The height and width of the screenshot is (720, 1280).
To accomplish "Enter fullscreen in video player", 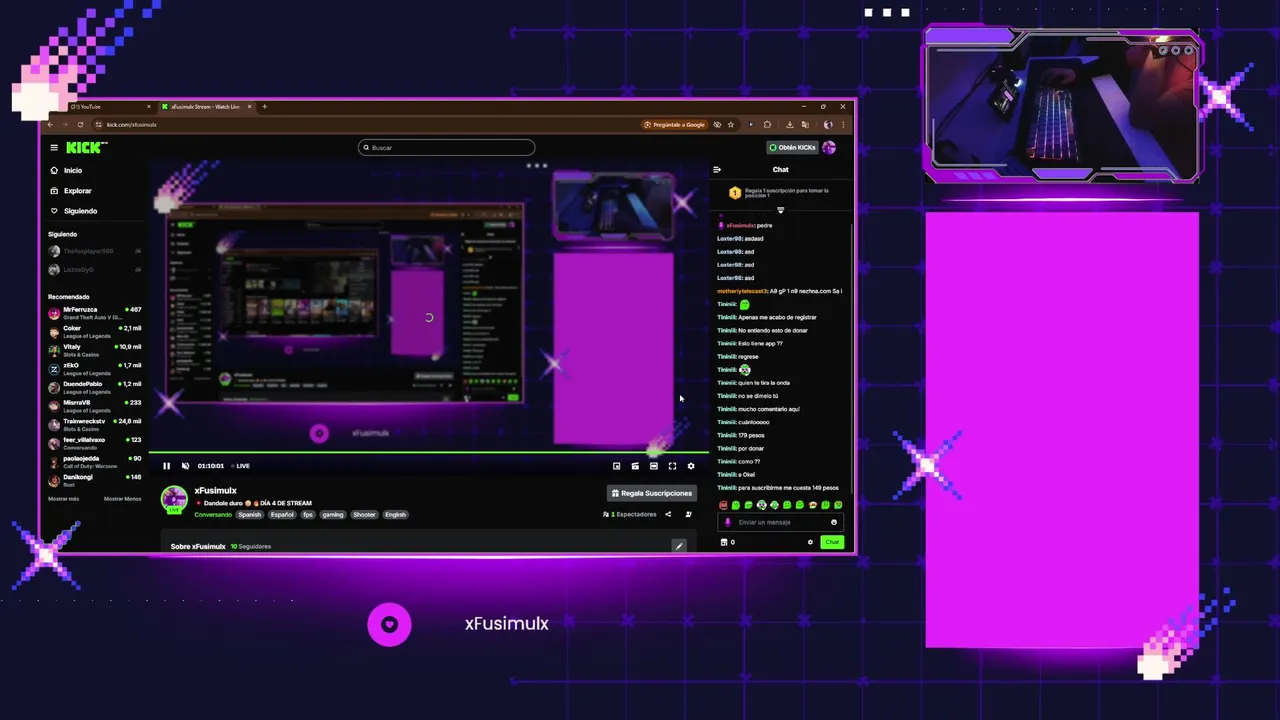I will pos(672,466).
